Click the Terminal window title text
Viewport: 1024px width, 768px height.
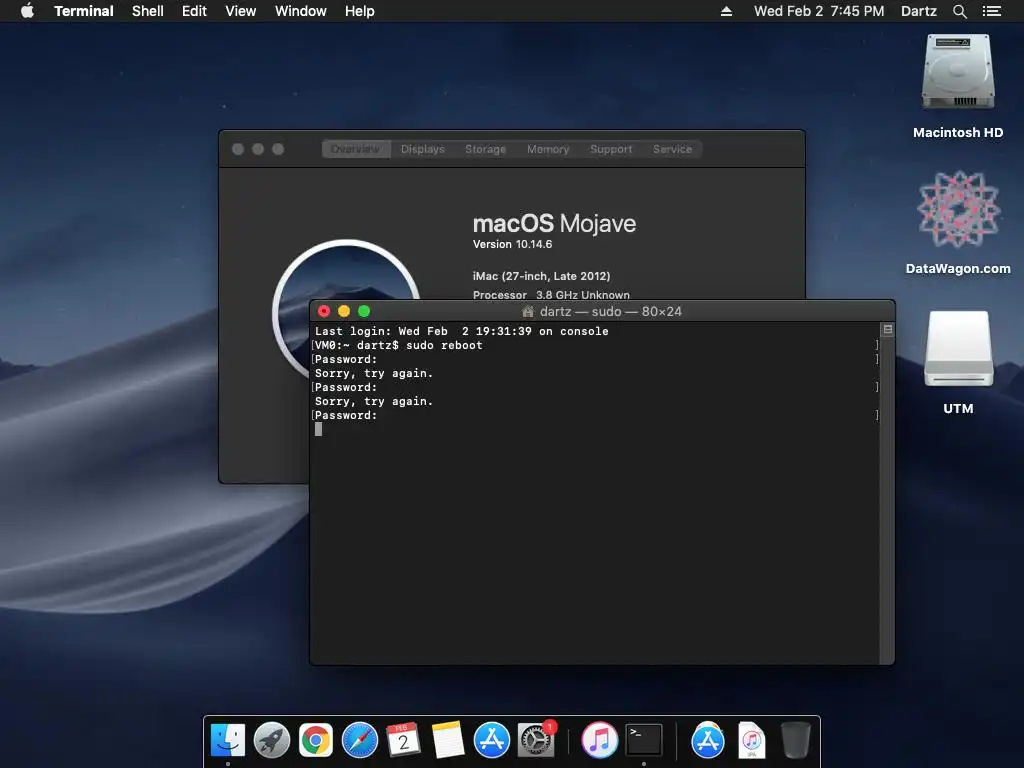tap(611, 312)
